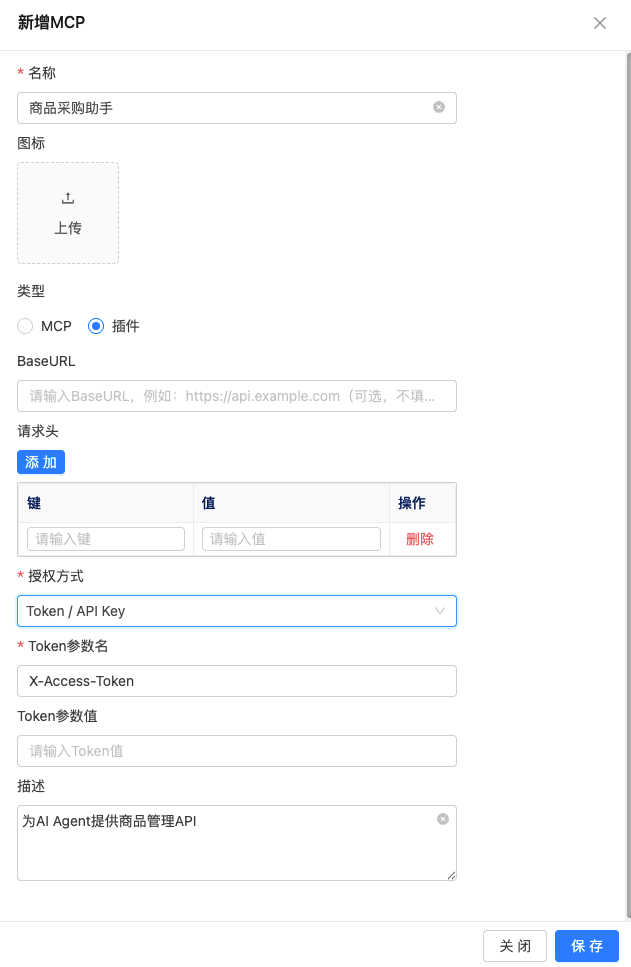Click the textarea resize handle in 描述
Viewport: 631px width, 967px height.
pos(451,875)
